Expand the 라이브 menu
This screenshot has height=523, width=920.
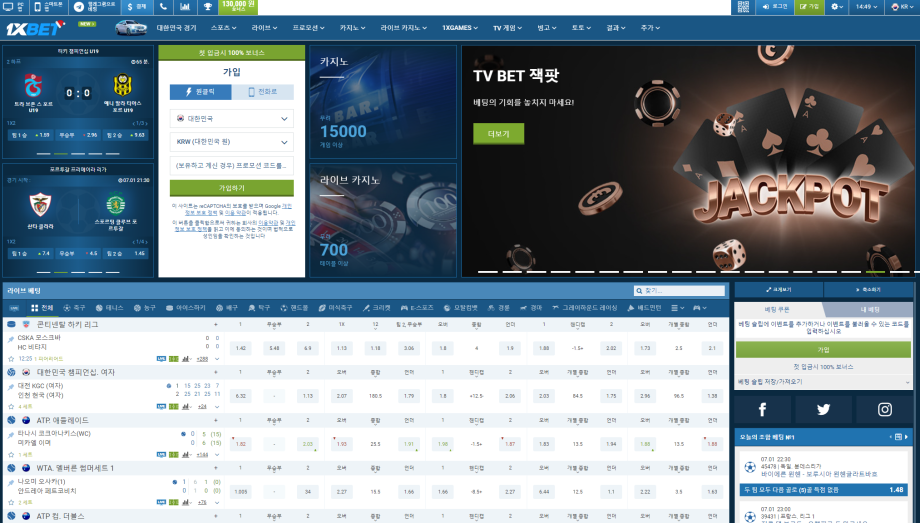point(264,28)
